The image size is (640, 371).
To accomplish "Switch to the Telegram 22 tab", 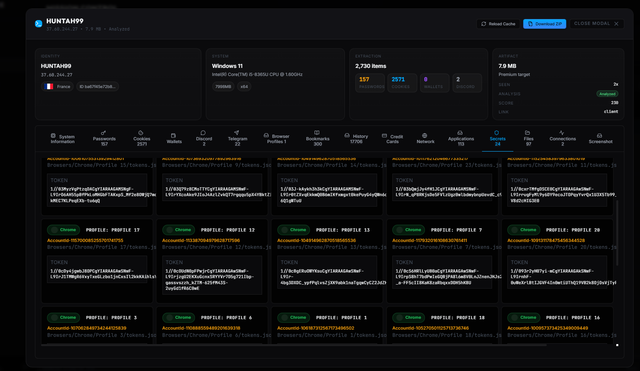I will point(237,138).
